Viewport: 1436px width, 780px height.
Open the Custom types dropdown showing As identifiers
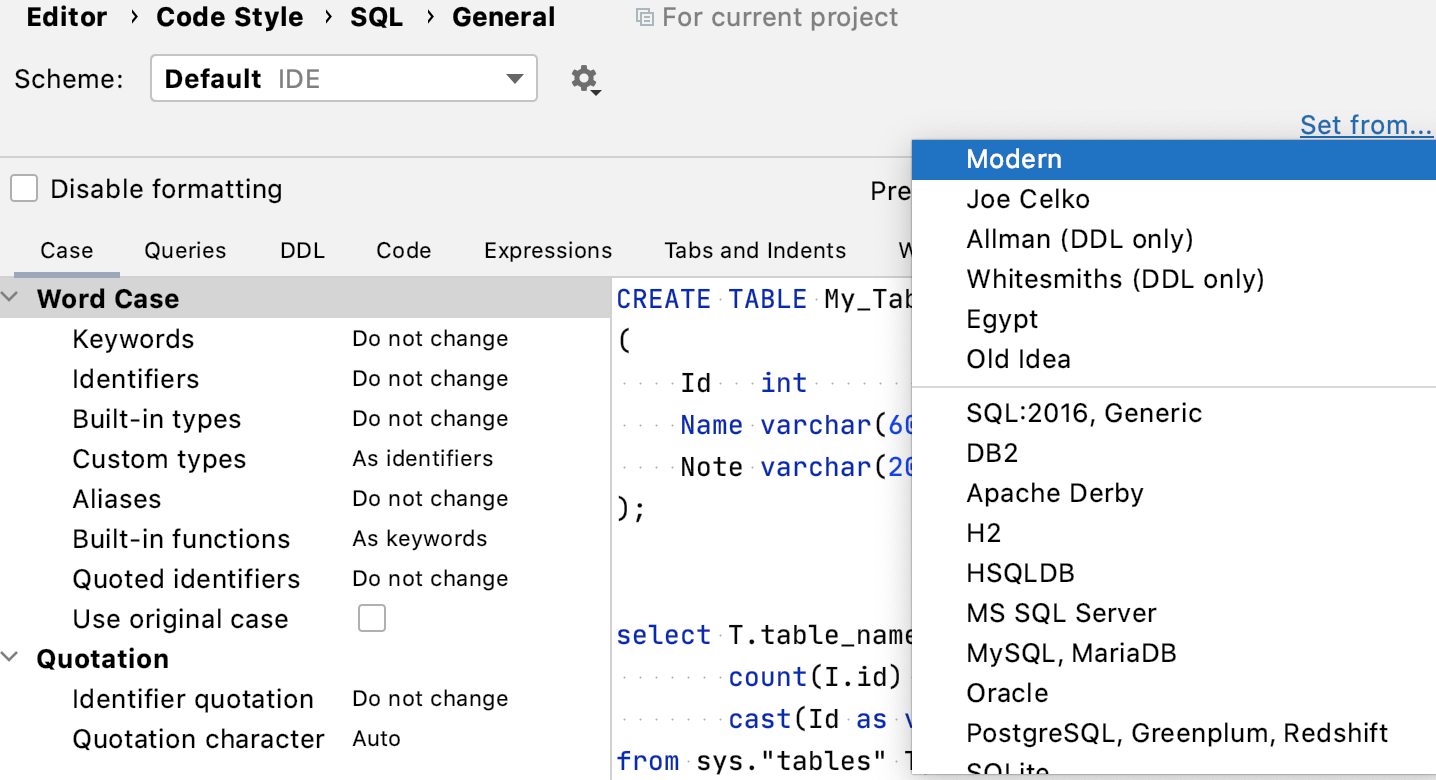click(422, 458)
